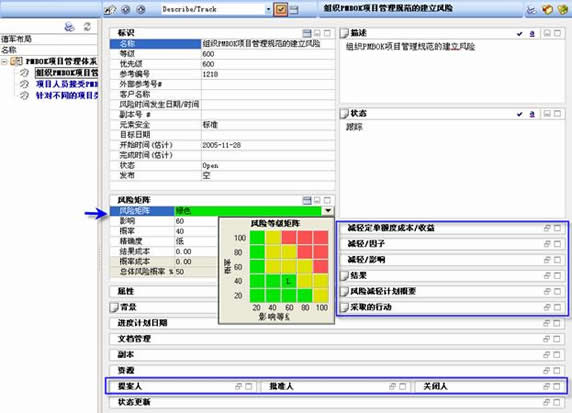The height and width of the screenshot is (413, 572).
Task: Click the users icon above the tree
Action: point(69,27)
